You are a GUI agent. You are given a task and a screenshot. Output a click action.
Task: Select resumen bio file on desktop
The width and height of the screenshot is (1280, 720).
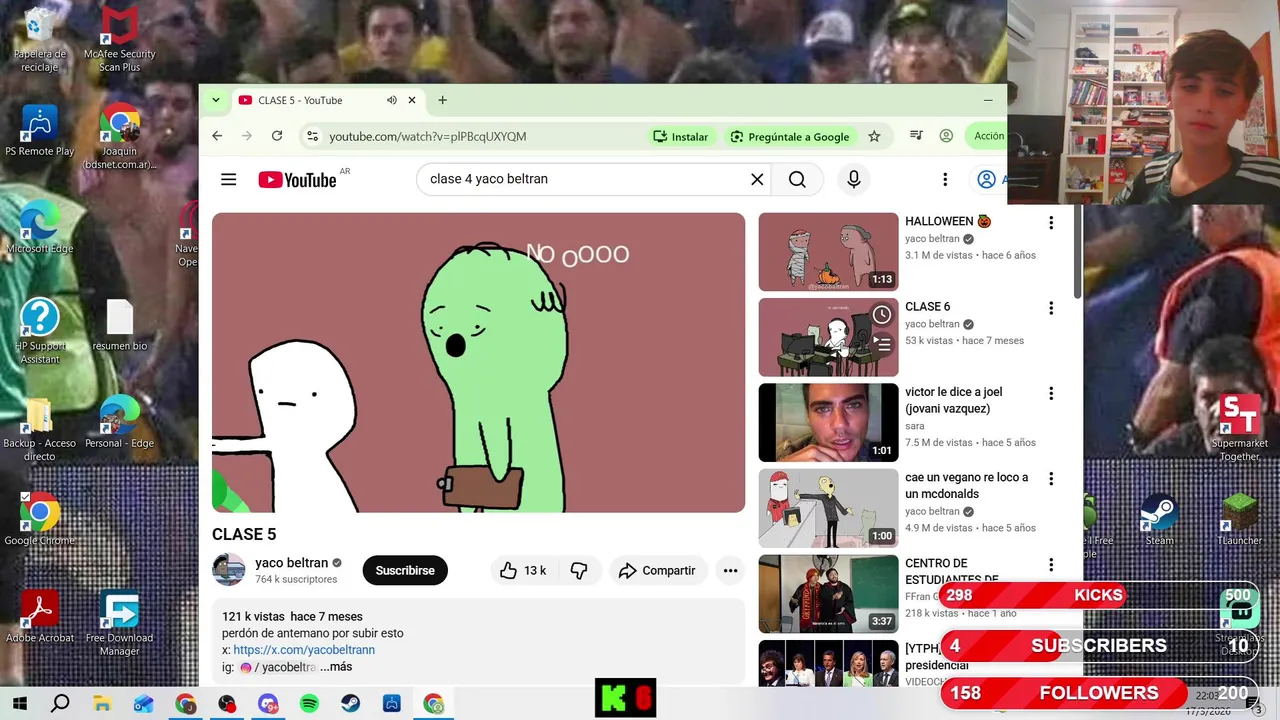120,326
